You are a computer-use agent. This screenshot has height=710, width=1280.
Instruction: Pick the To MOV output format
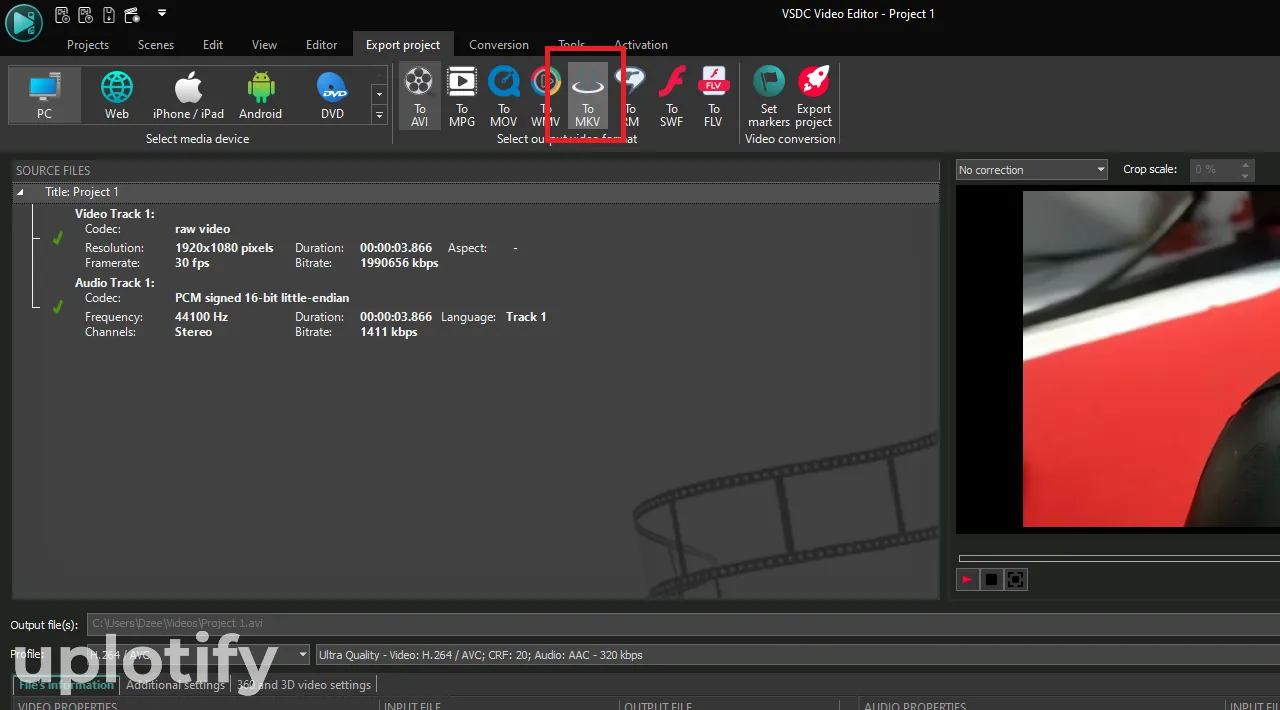504,96
